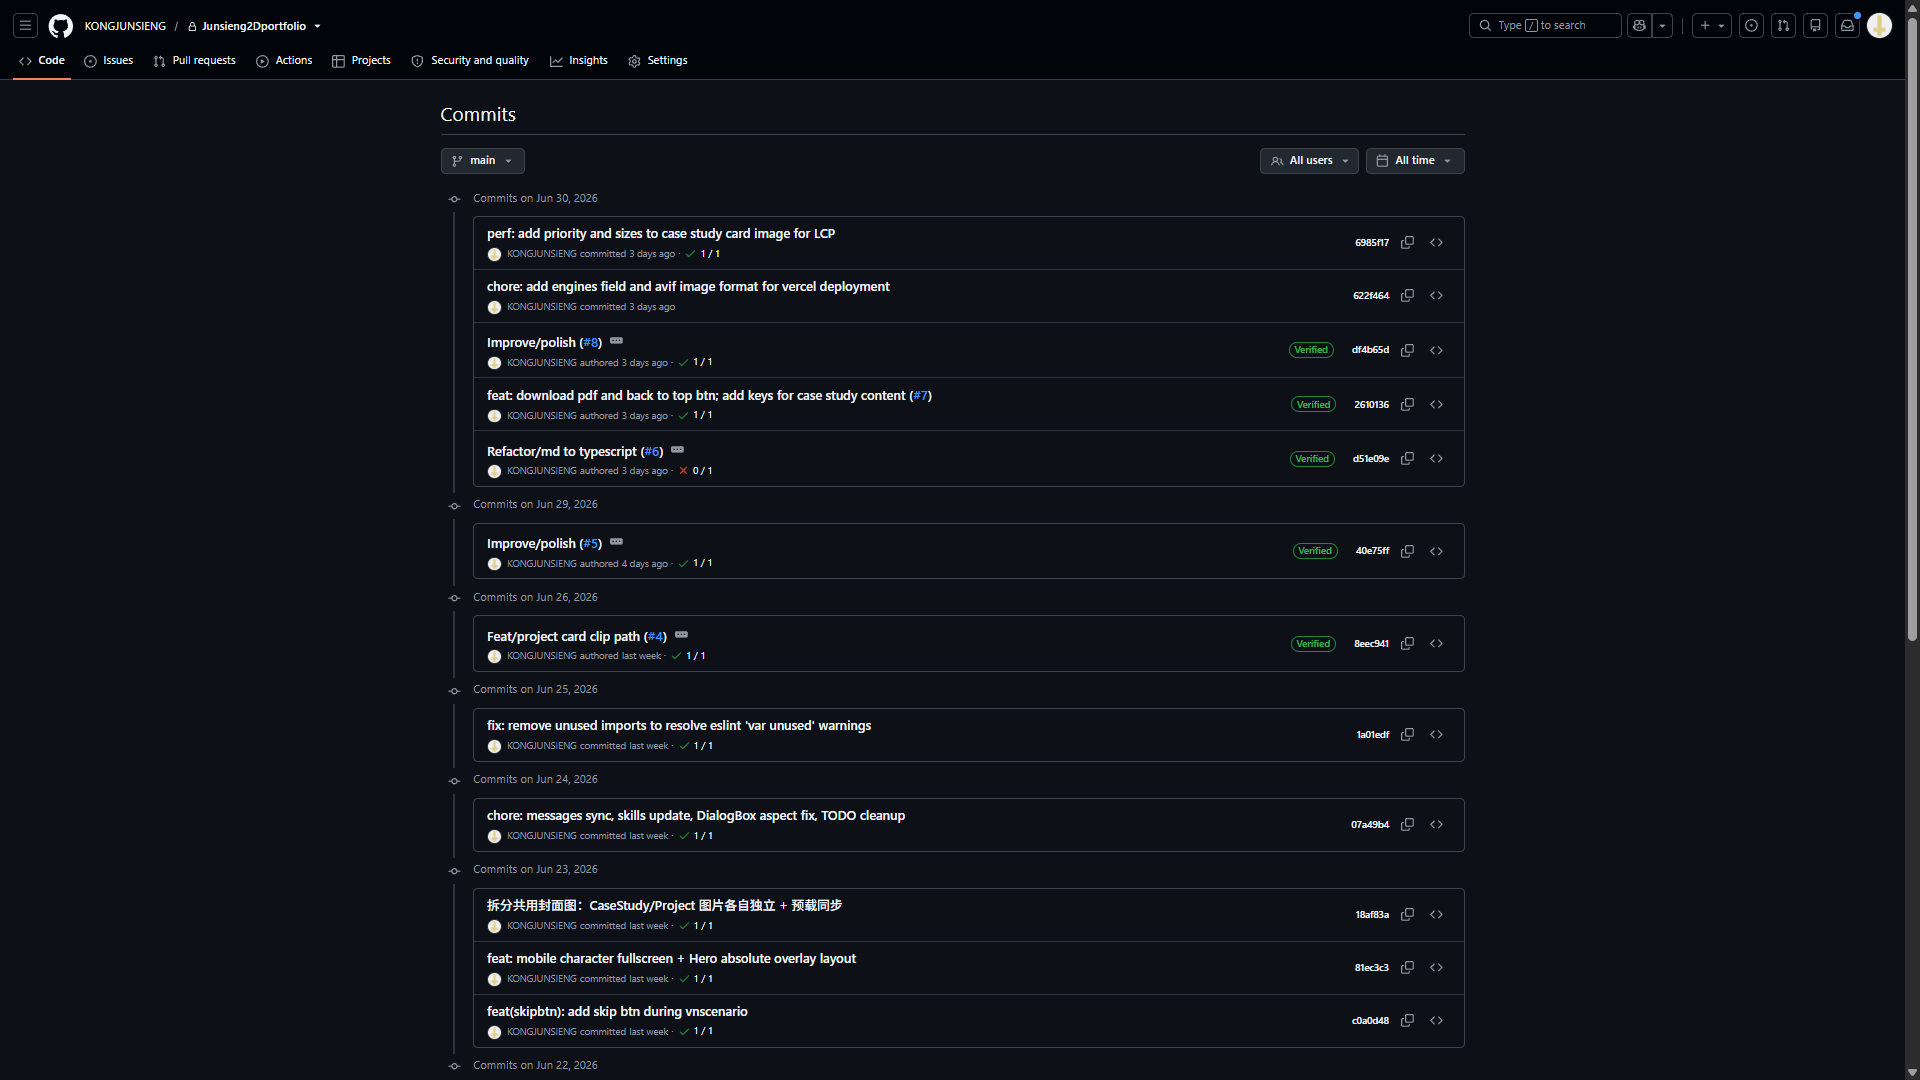Screen dimensions: 1920x1080
Task: Open the create new plus dropdown
Action: click(1711, 26)
